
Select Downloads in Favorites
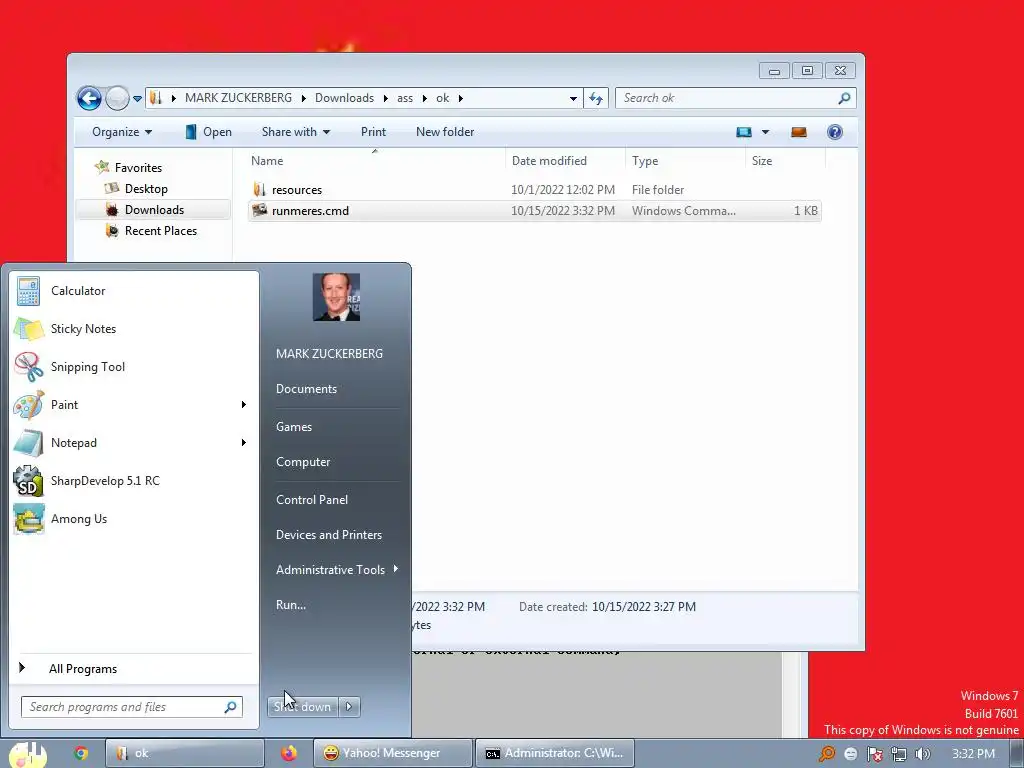pos(154,210)
